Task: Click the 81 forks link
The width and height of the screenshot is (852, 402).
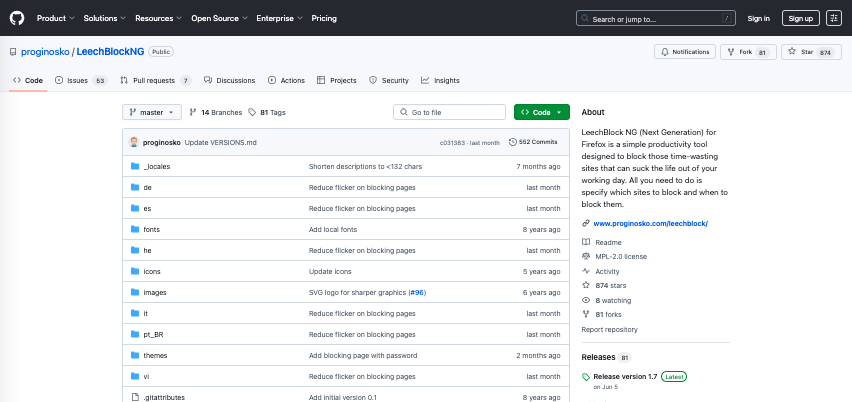Action: 608,314
